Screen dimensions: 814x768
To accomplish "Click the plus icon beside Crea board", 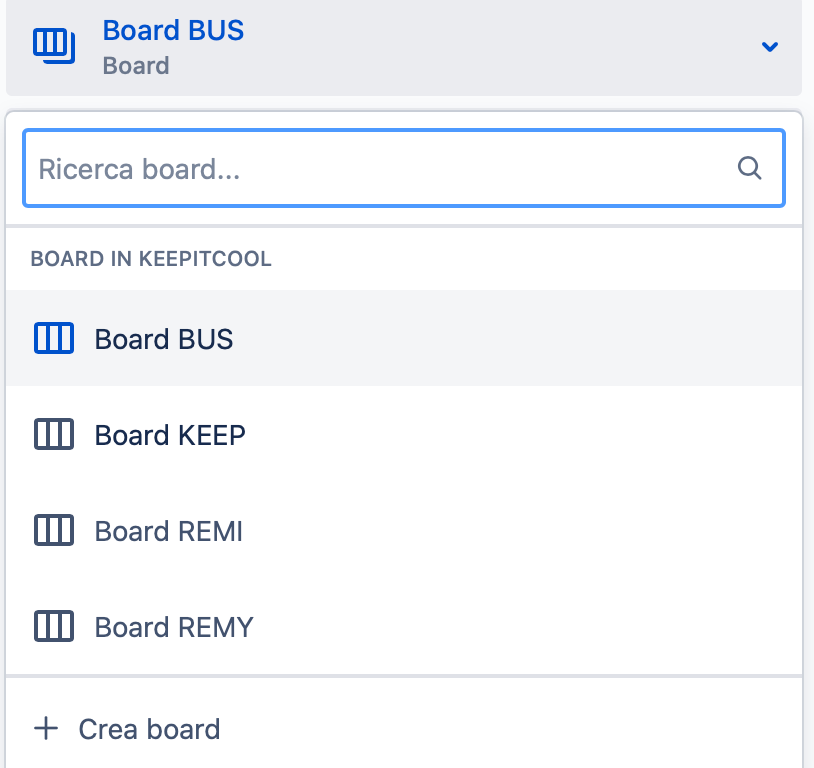I will point(46,728).
